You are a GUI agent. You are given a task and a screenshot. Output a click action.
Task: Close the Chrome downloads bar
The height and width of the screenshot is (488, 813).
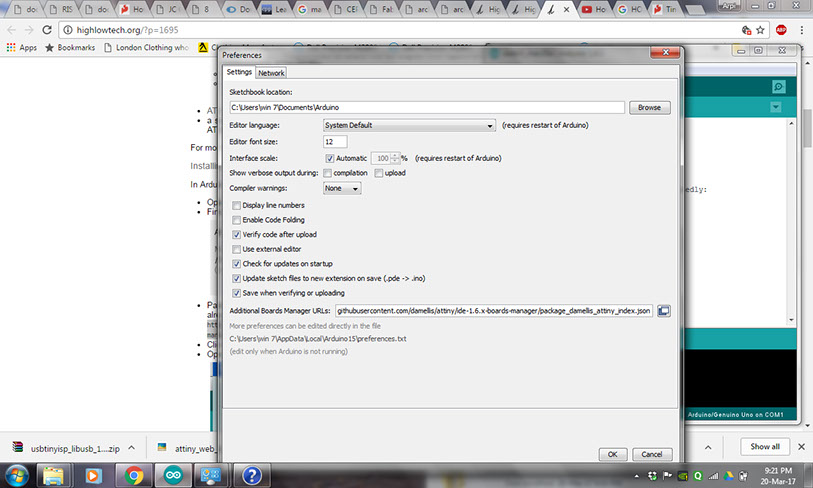pos(801,447)
